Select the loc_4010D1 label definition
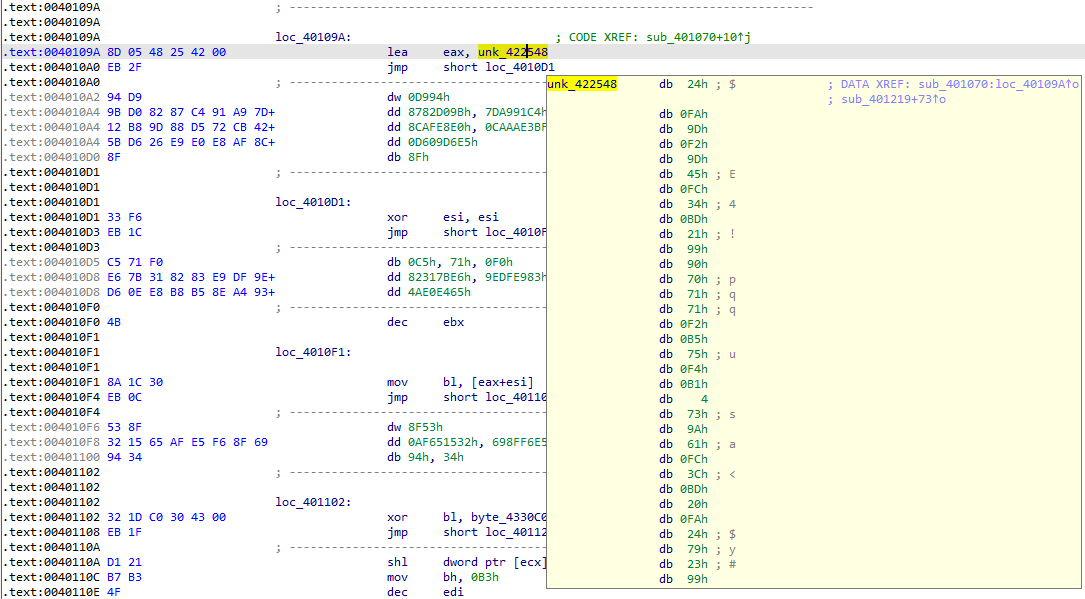Image resolution: width=1085 pixels, height=599 pixels. coord(313,203)
